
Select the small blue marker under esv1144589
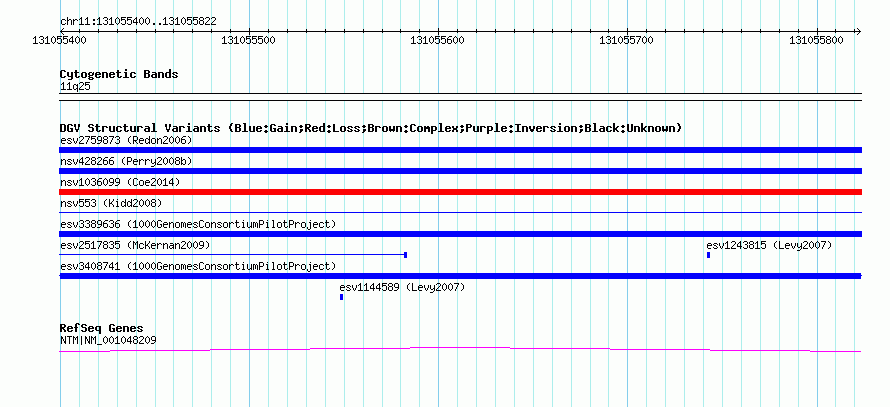[x=341, y=297]
